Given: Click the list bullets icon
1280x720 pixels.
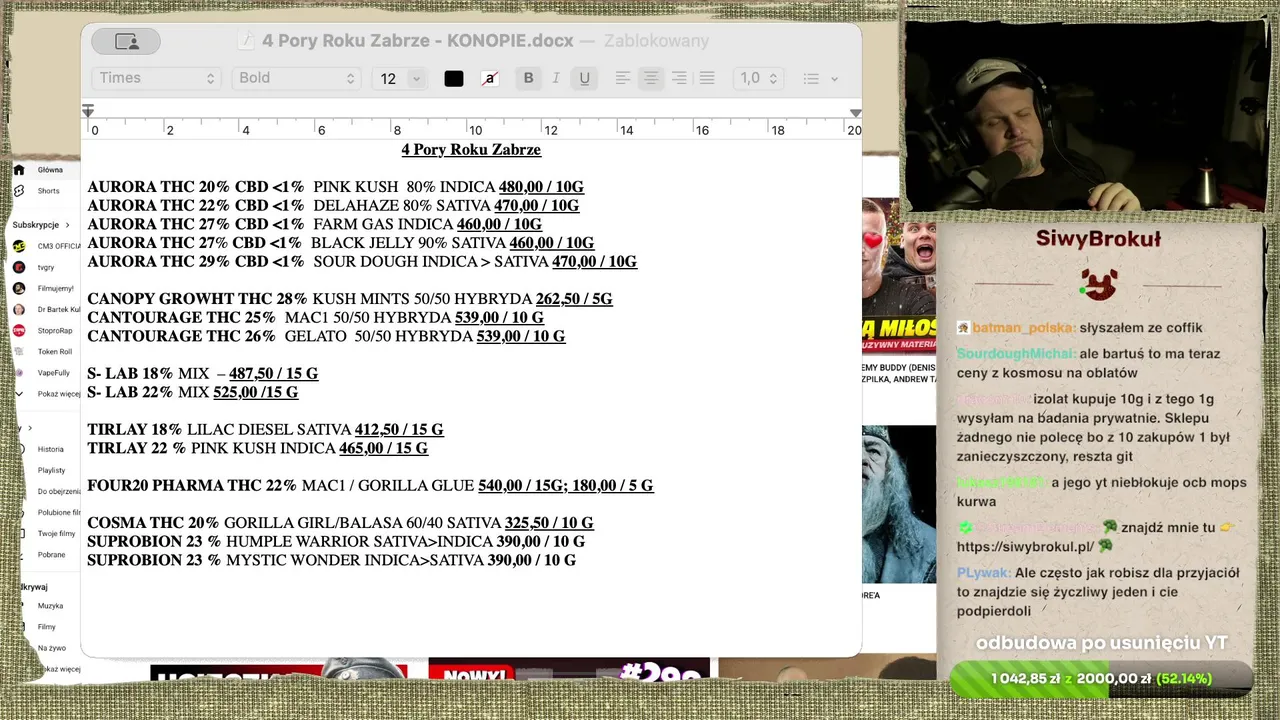Looking at the screenshot, I should pos(811,78).
